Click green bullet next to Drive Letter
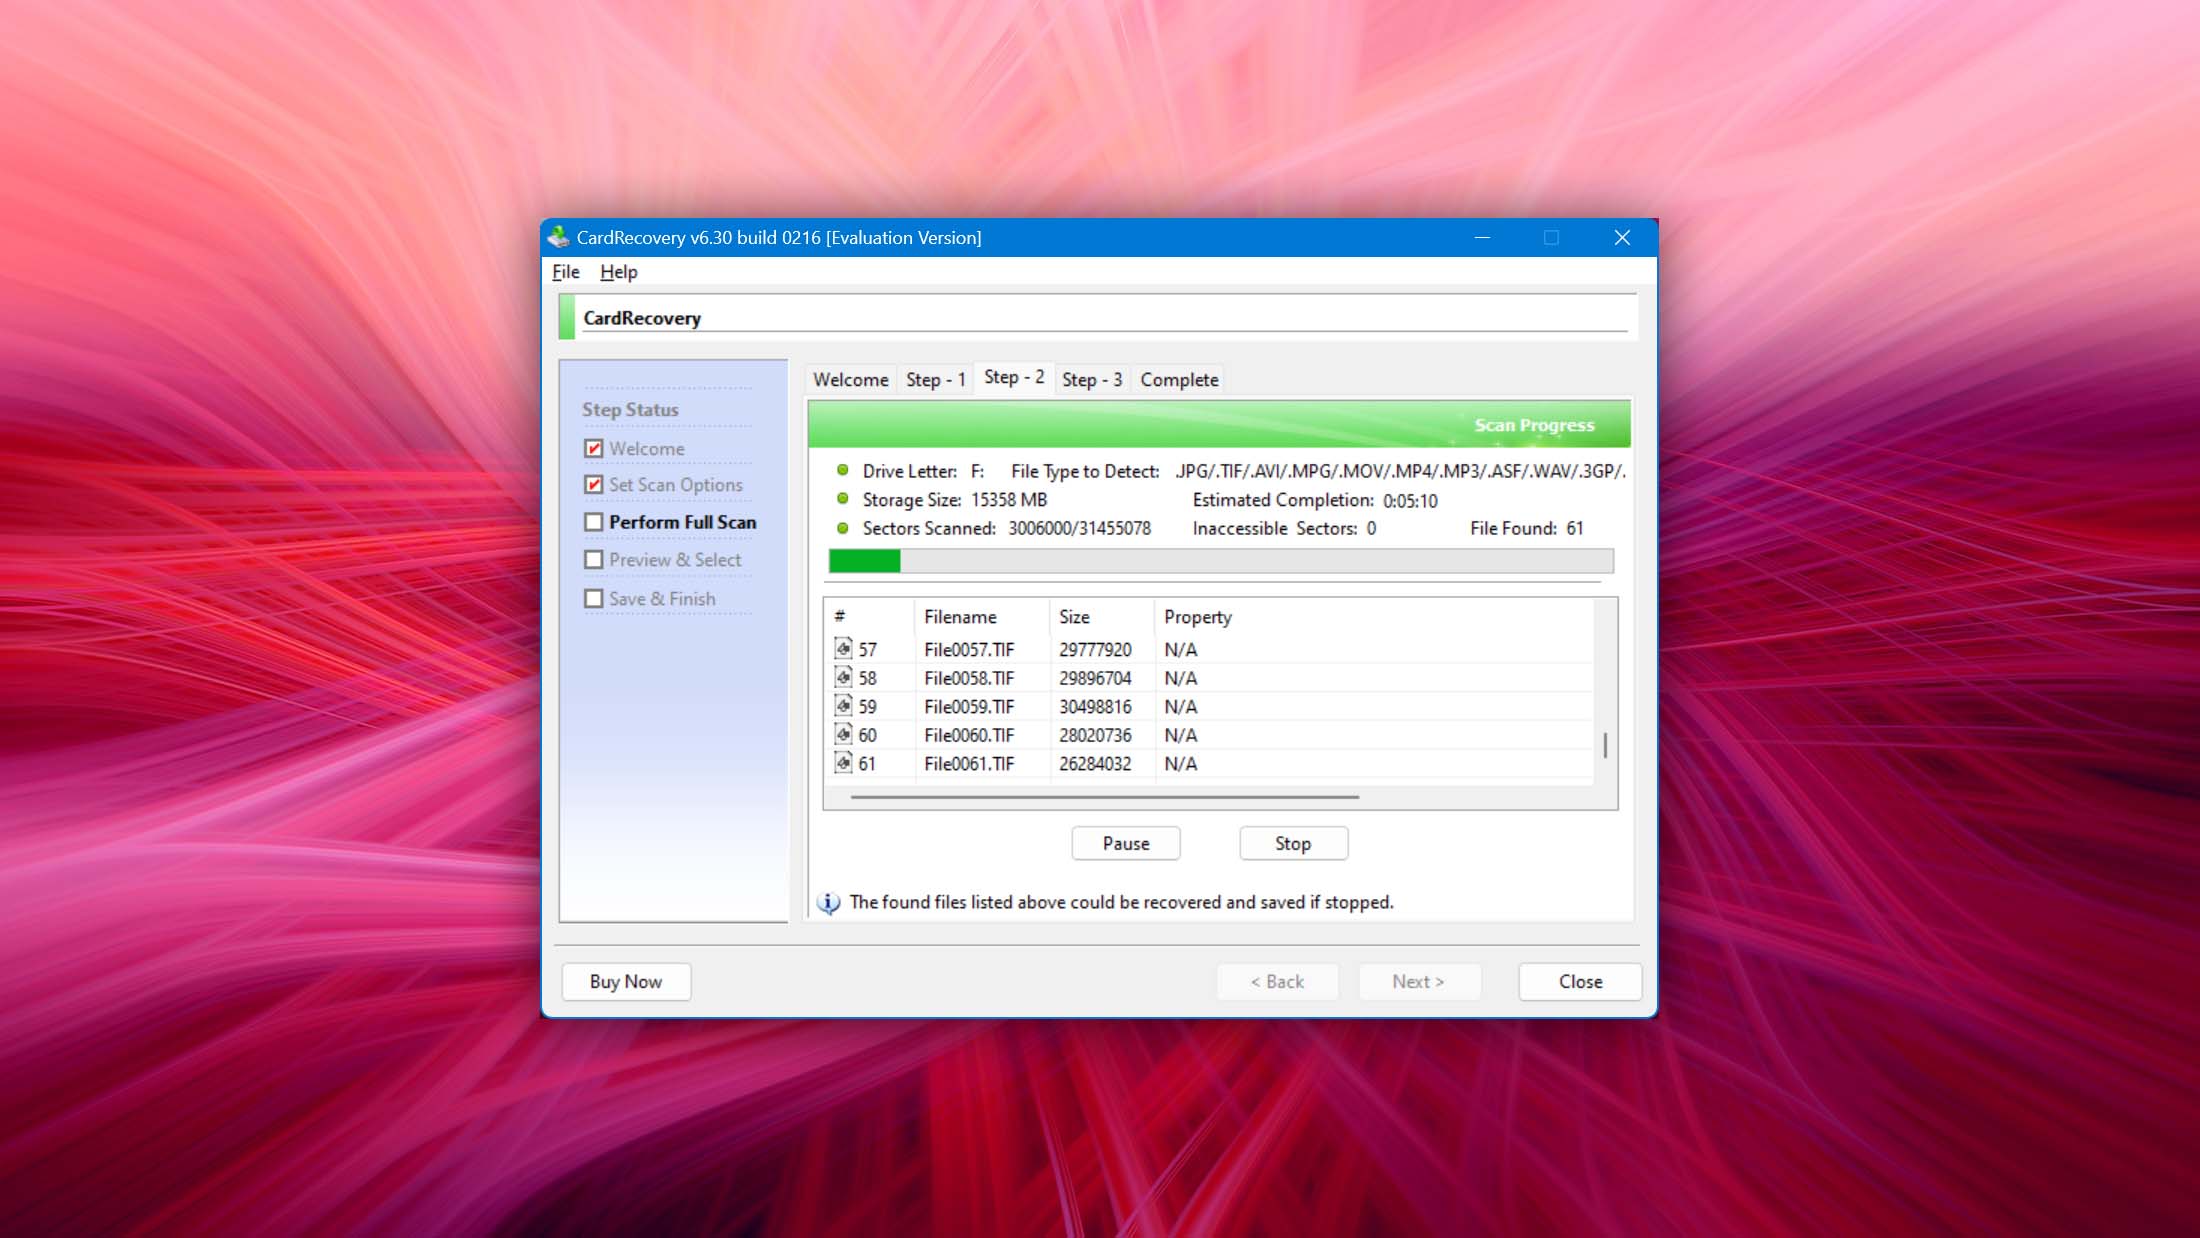The width and height of the screenshot is (2200, 1238). click(842, 470)
